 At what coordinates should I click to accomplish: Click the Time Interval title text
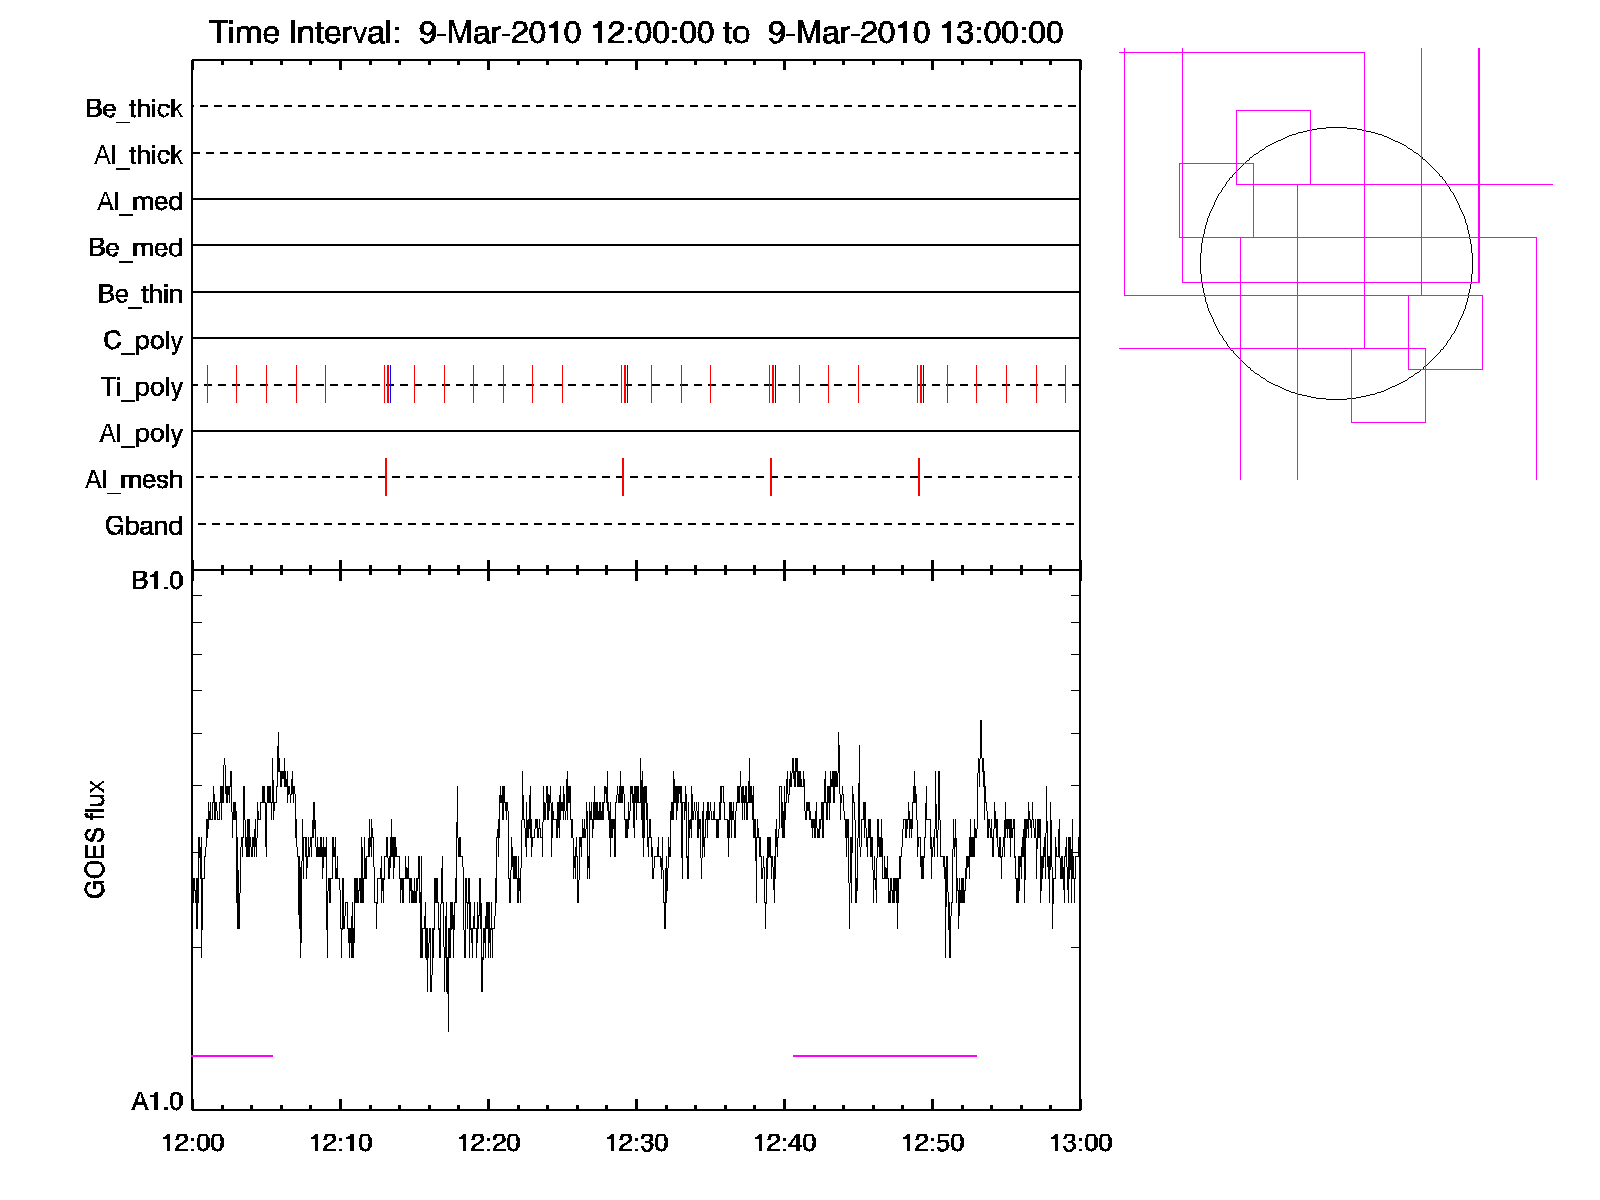click(636, 32)
